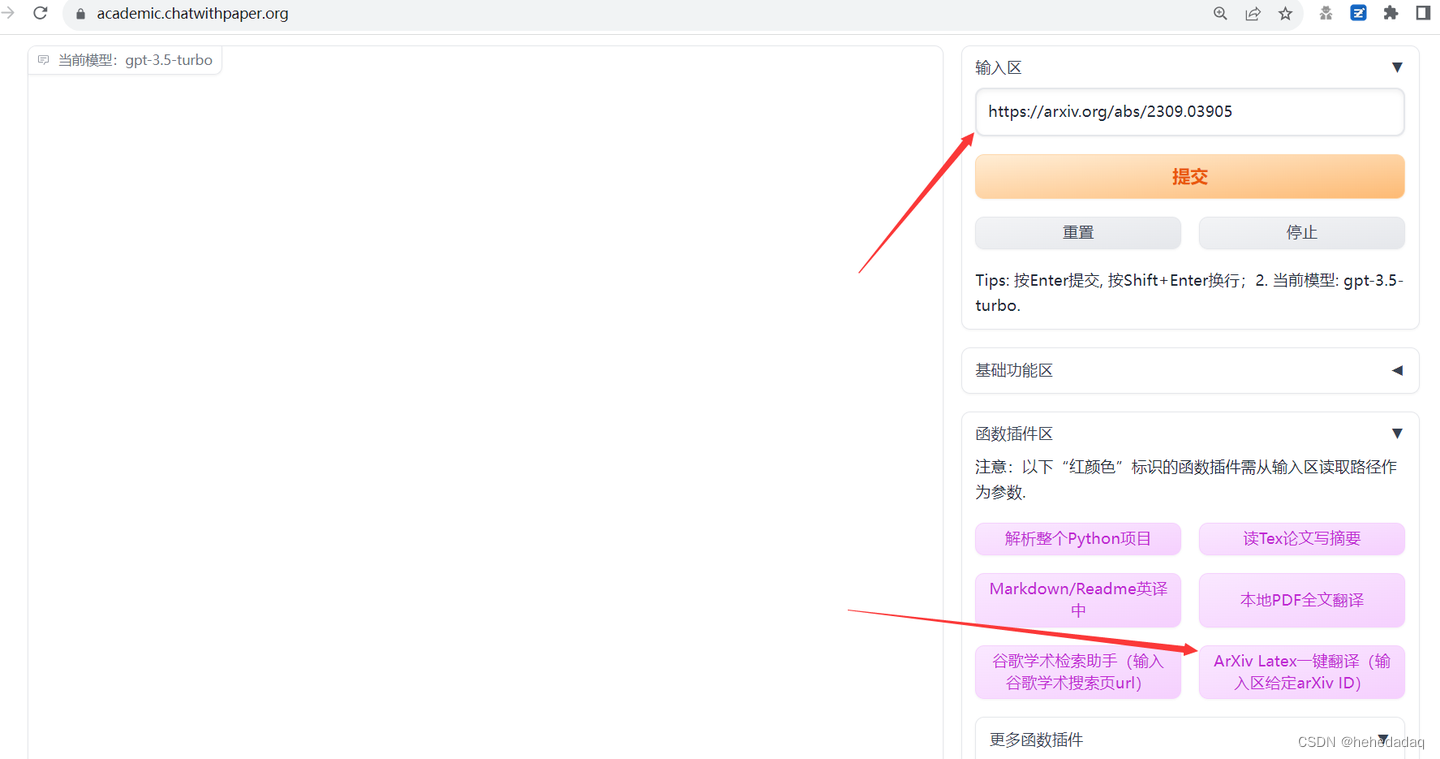1440x759 pixels.
Task: Click the lock icon in address bar
Action: pyautogui.click(x=82, y=14)
